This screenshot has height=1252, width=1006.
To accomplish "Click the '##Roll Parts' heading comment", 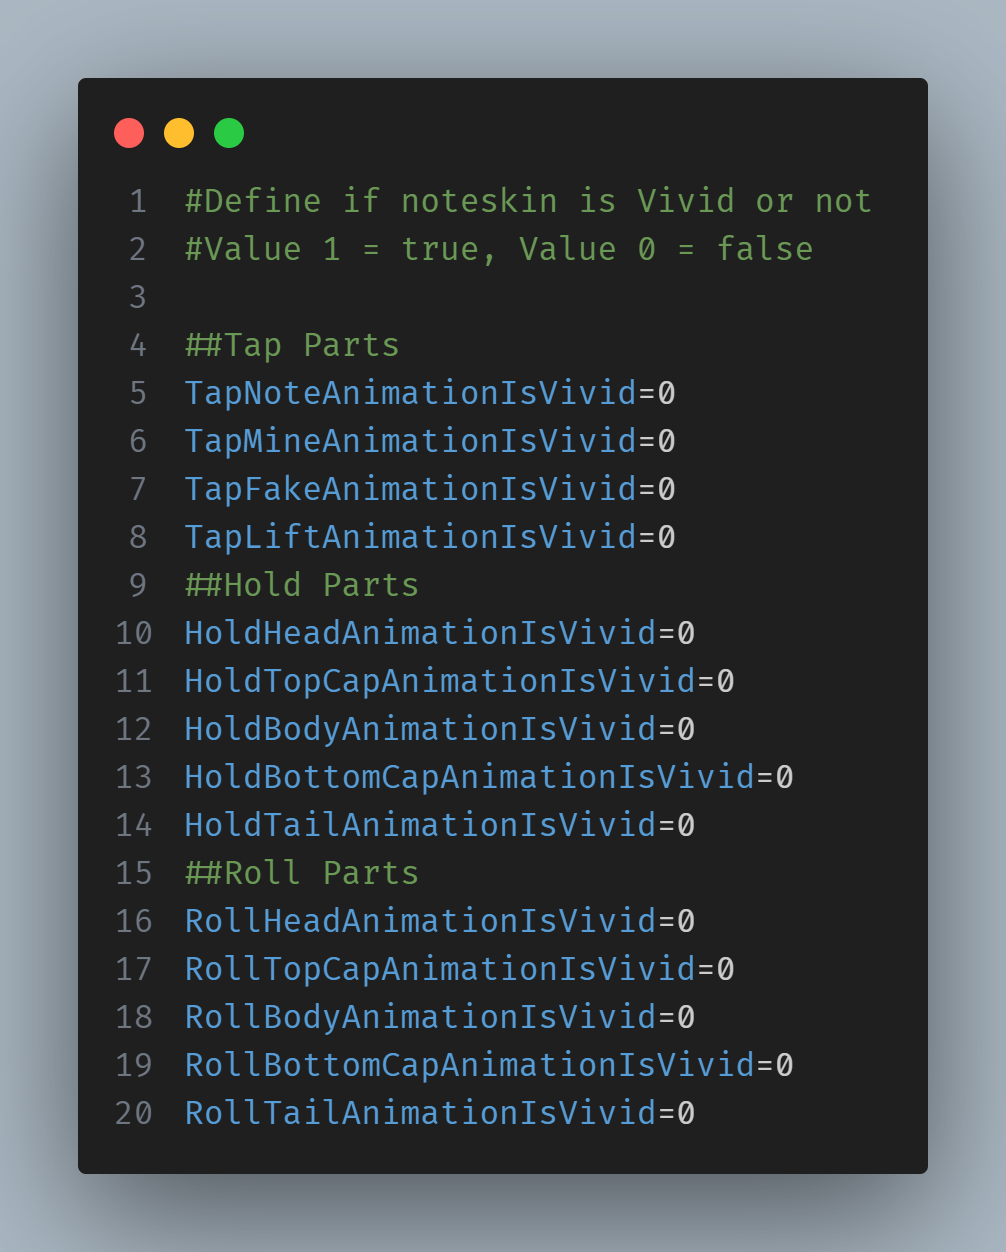I will 302,873.
